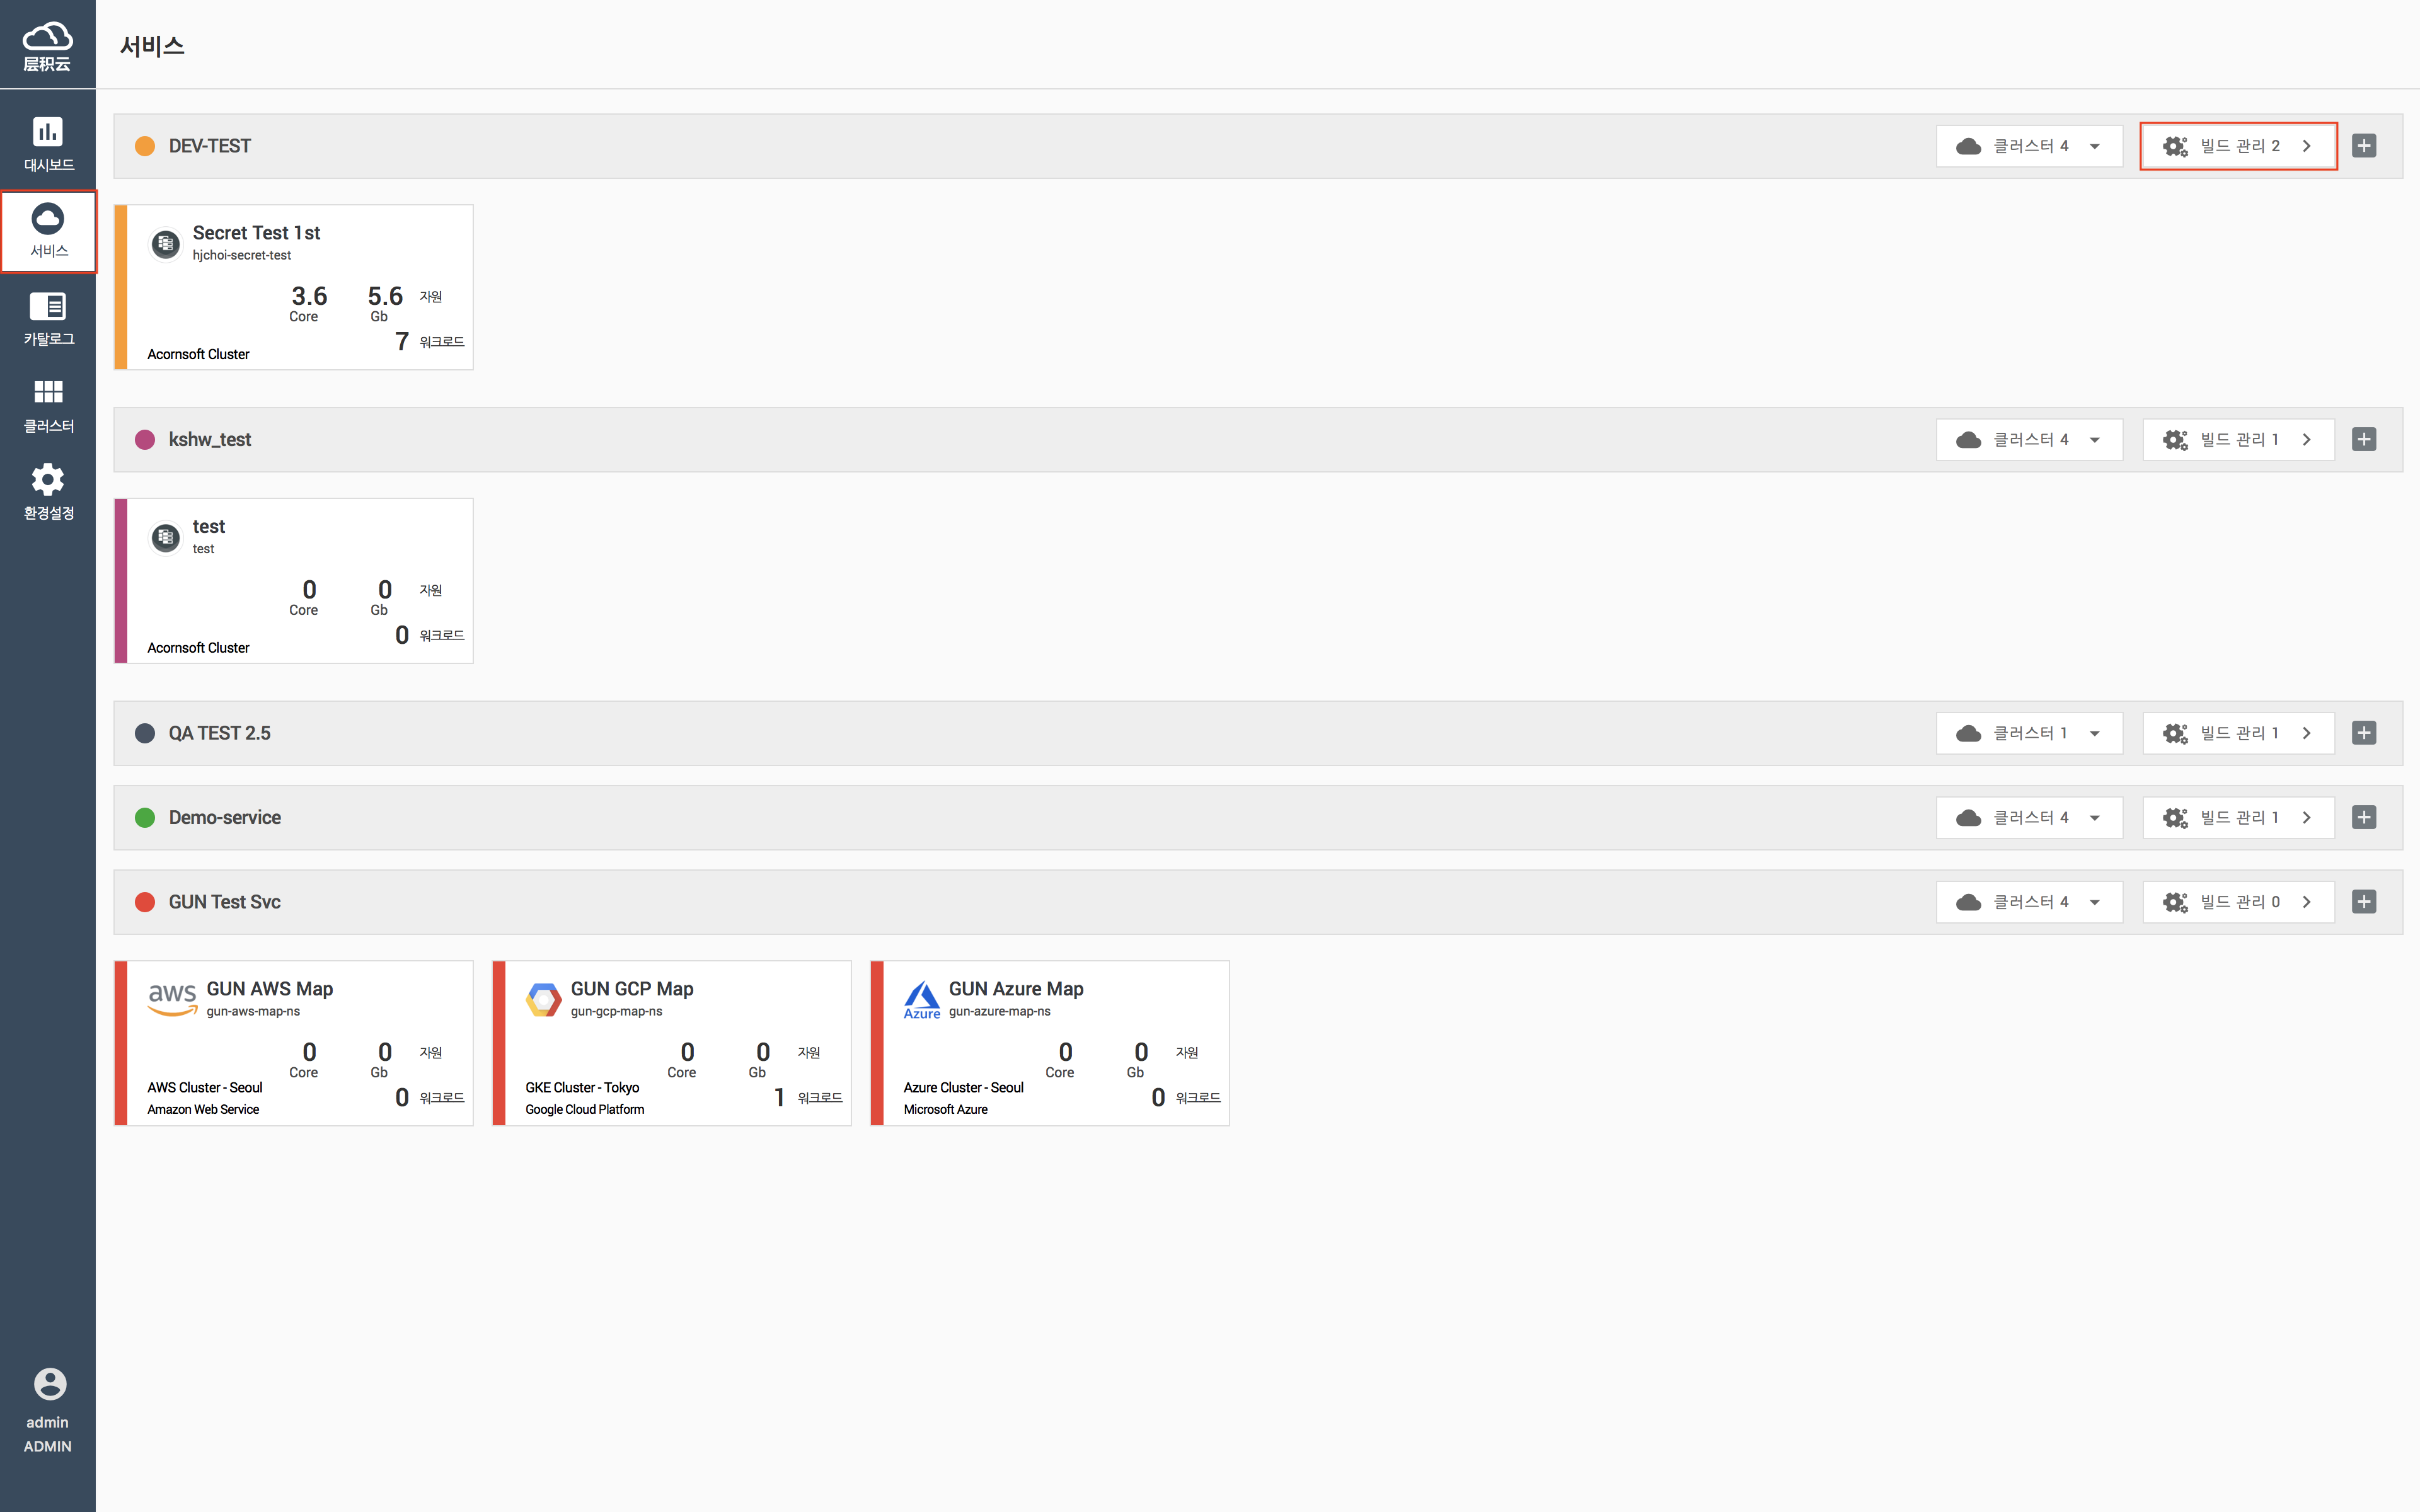2420x1512 pixels.
Task: Select the 서비스 menu item in sidebar
Action: [x=48, y=231]
